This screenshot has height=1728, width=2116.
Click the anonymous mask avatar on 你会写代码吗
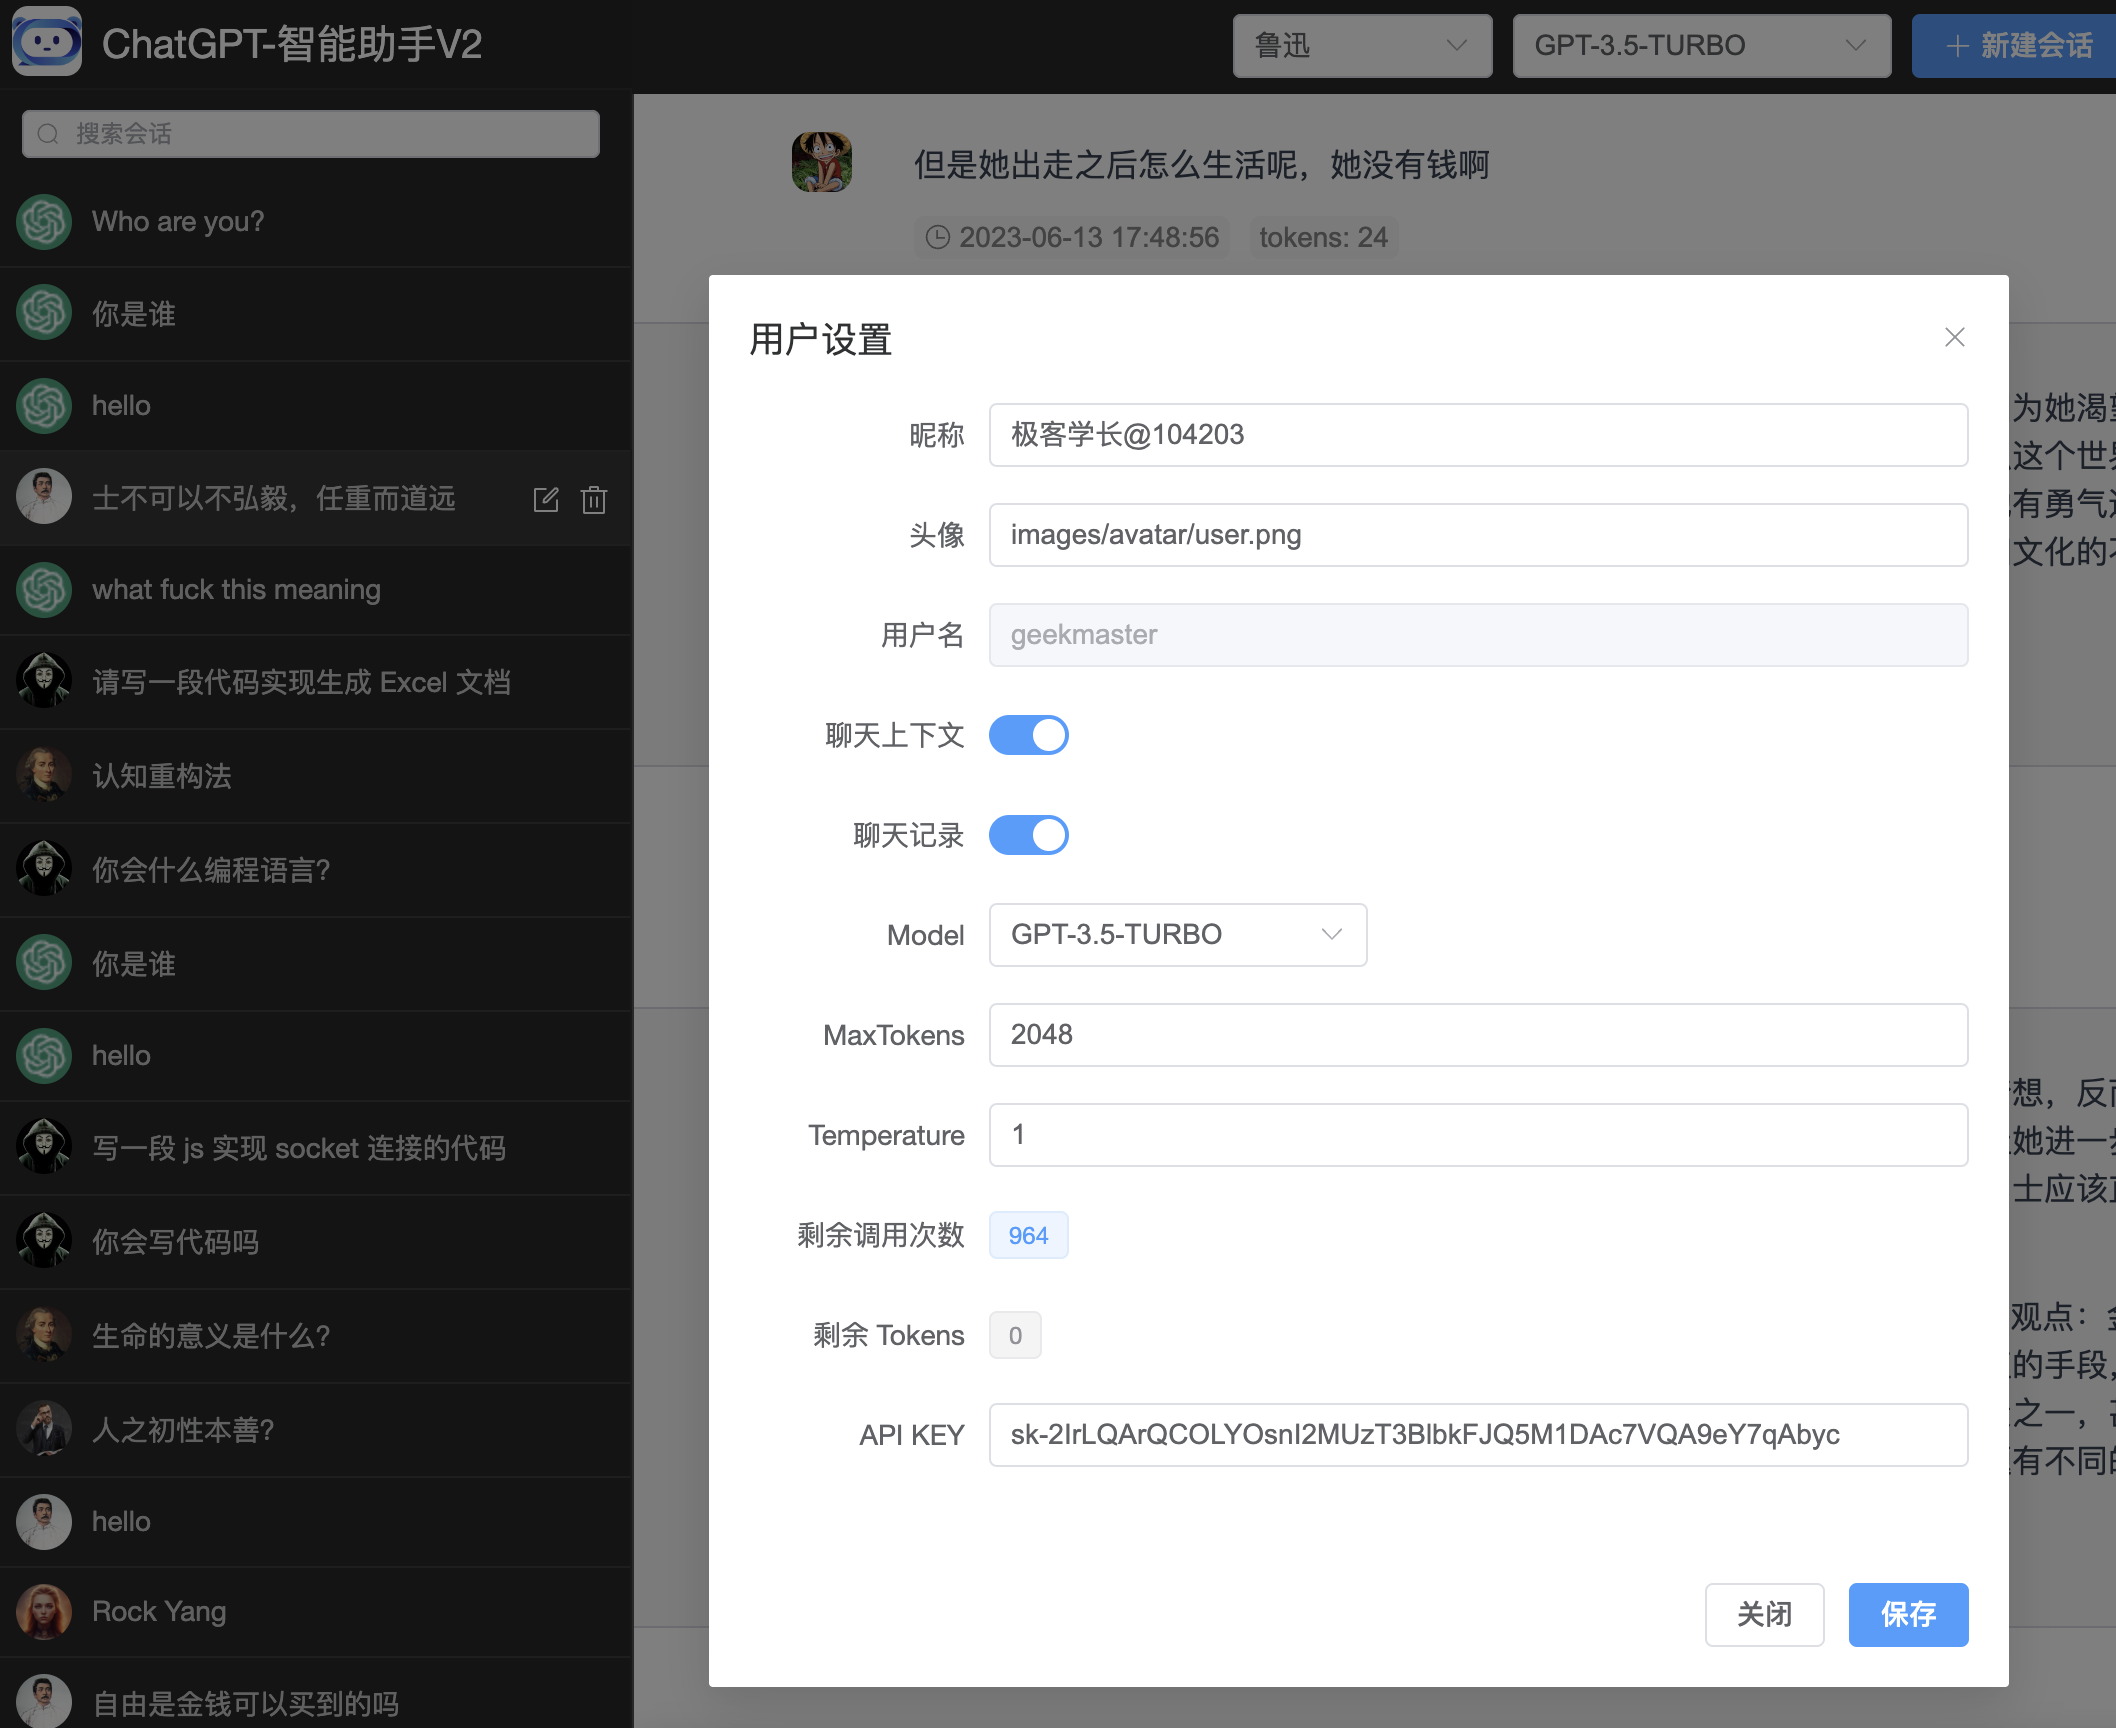click(44, 1240)
